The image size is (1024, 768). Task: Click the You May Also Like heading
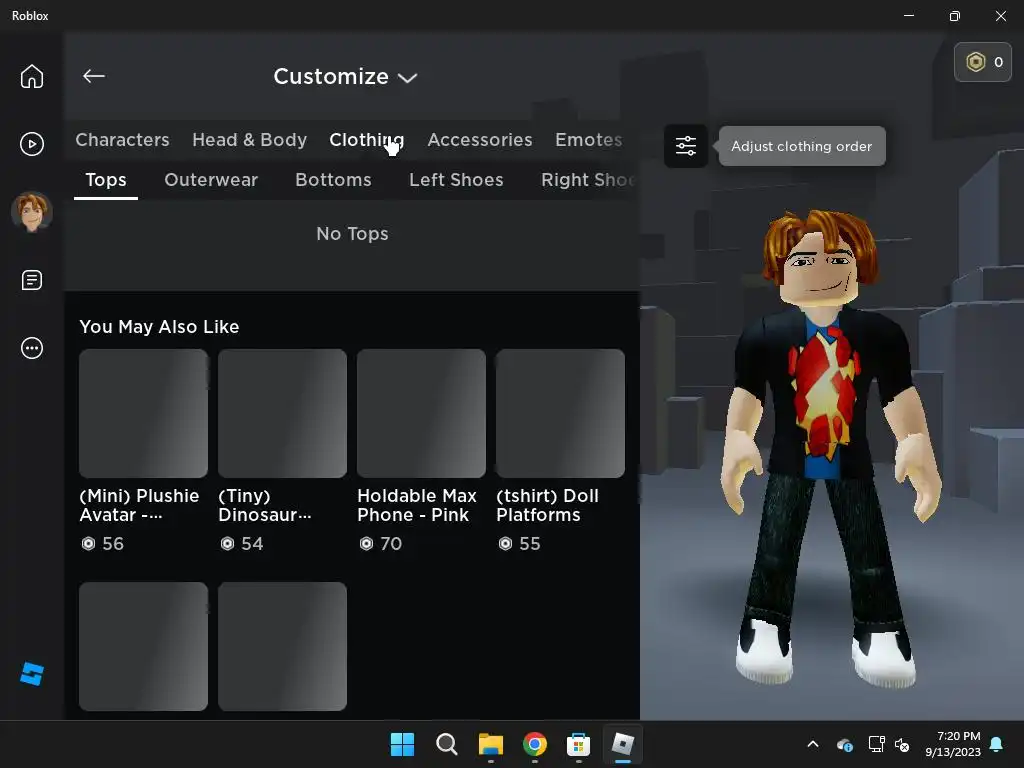click(159, 327)
